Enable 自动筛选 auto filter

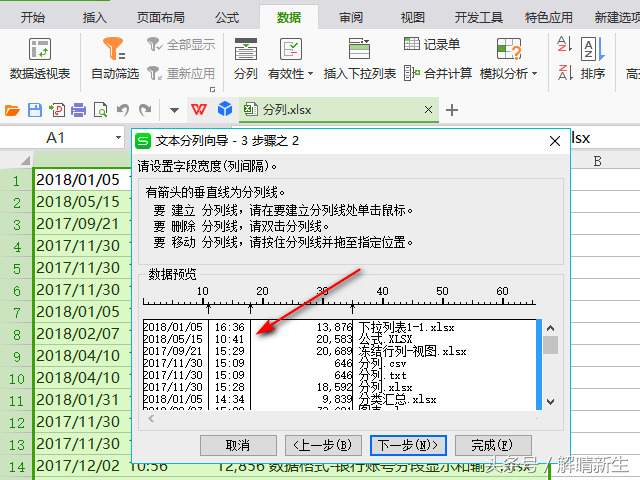coord(115,59)
